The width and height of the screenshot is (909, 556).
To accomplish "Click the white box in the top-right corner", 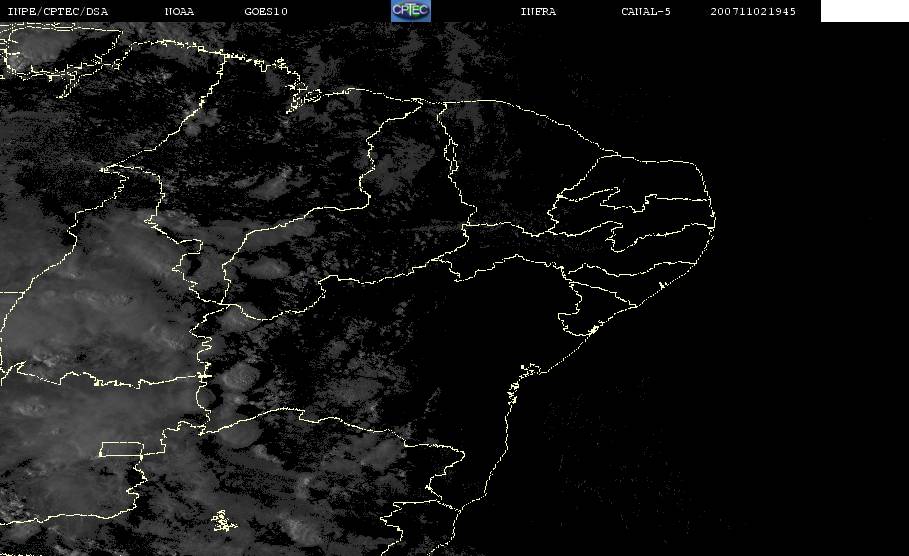I will [864, 11].
